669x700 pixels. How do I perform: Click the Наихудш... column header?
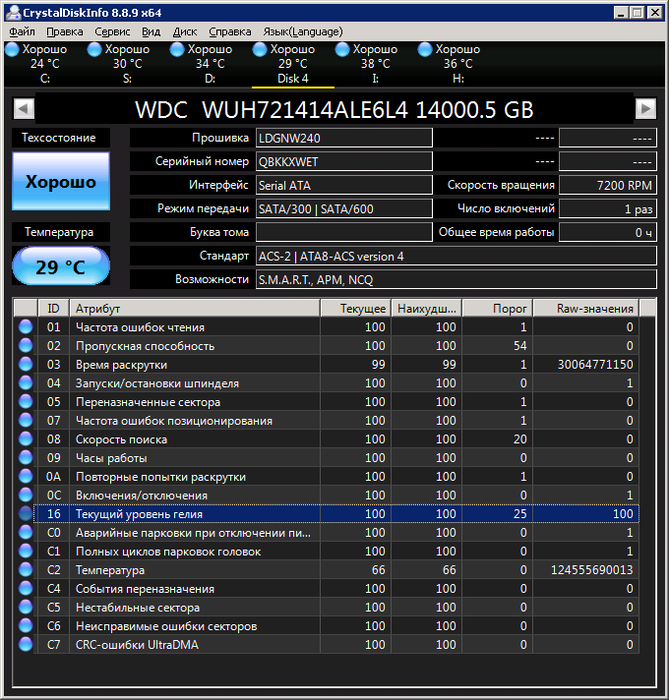[427, 308]
